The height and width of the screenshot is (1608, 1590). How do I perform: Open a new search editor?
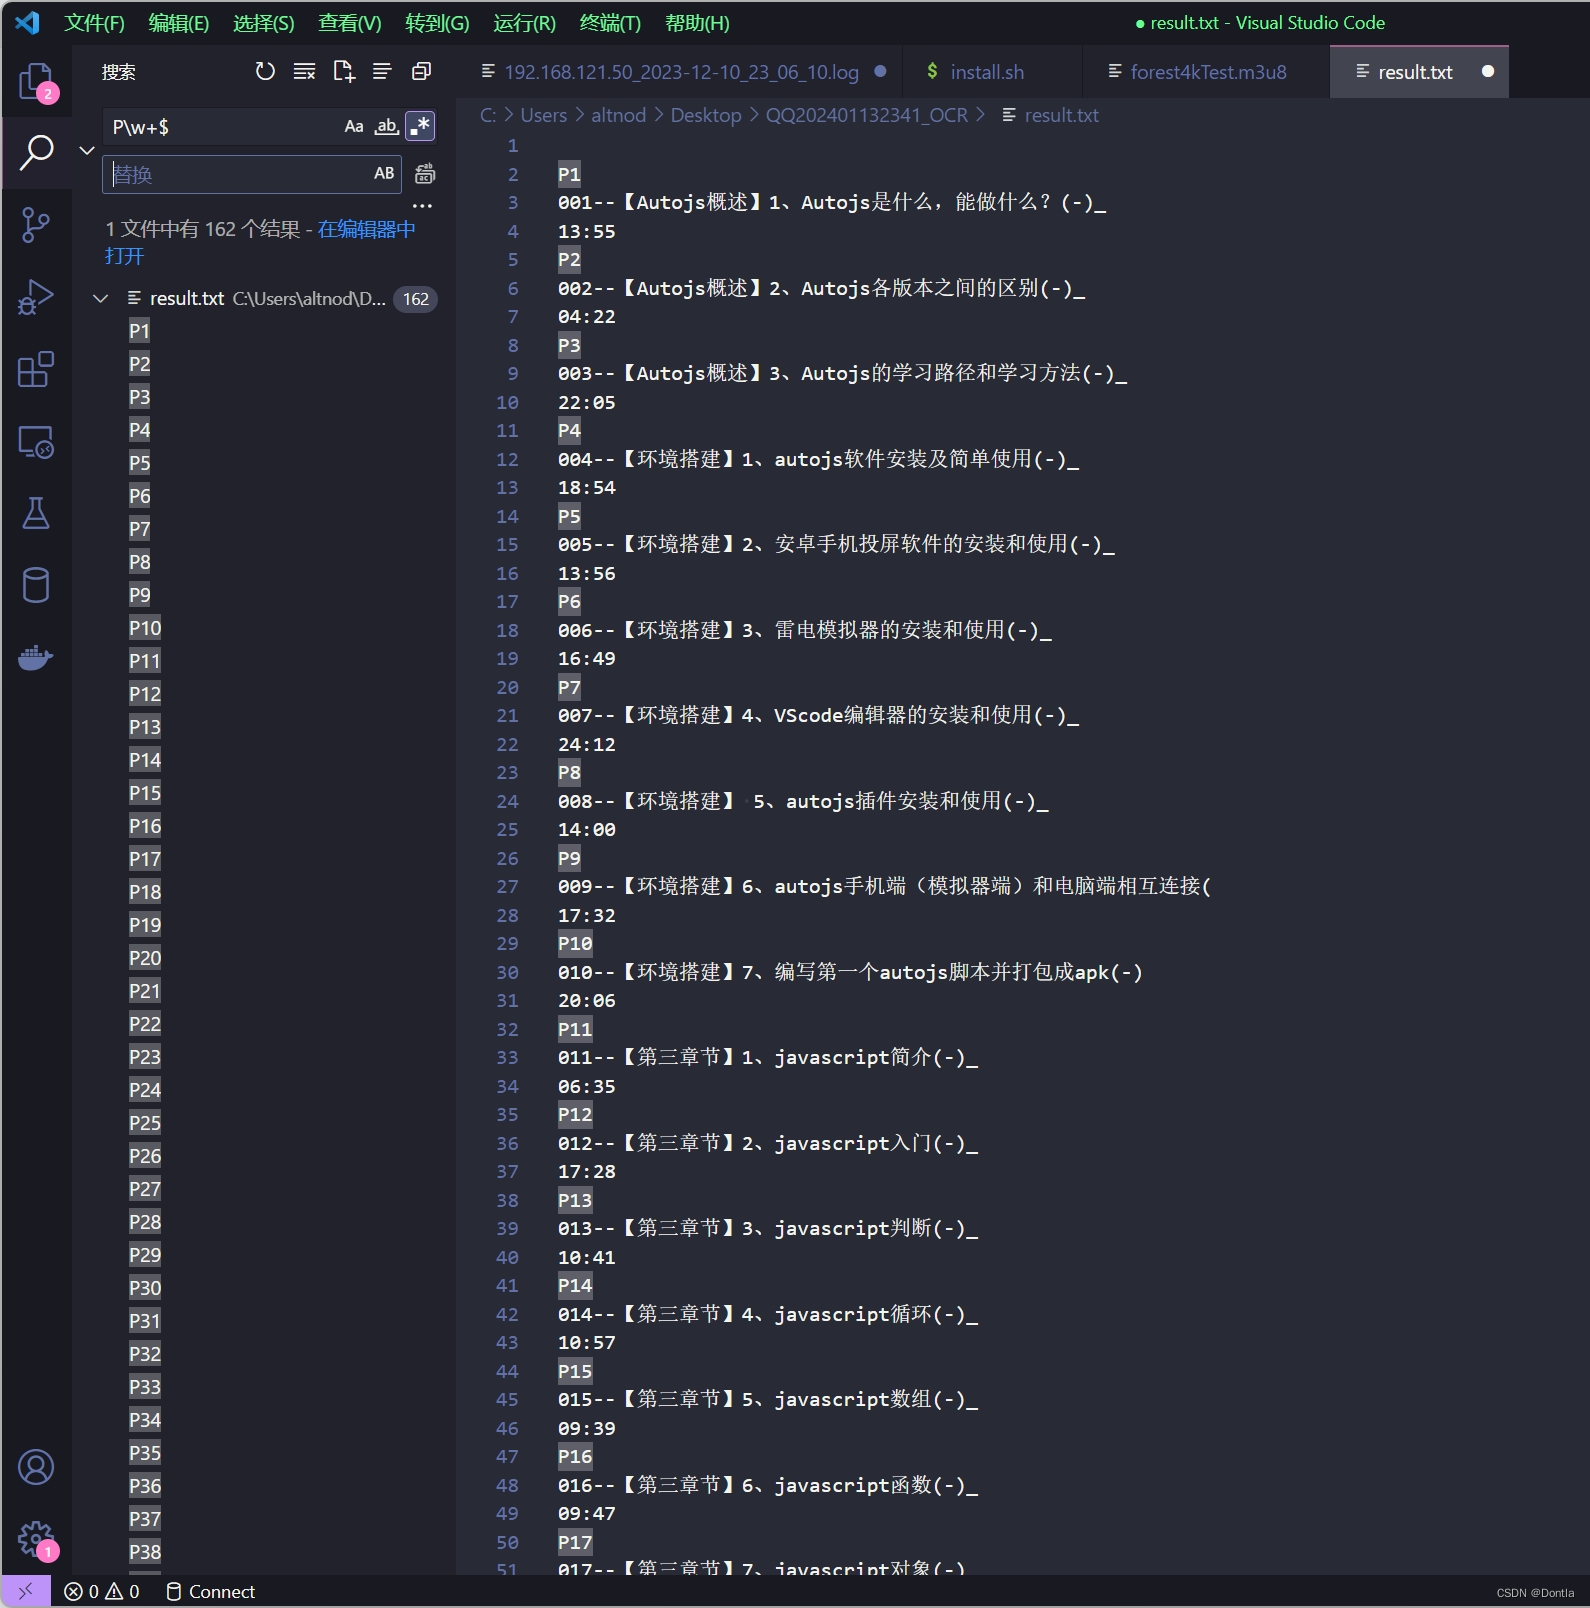pos(344,71)
